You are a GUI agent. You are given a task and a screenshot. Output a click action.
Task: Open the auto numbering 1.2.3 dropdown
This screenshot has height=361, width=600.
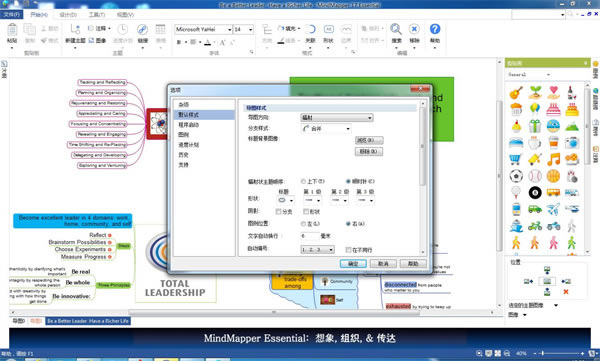[317, 250]
